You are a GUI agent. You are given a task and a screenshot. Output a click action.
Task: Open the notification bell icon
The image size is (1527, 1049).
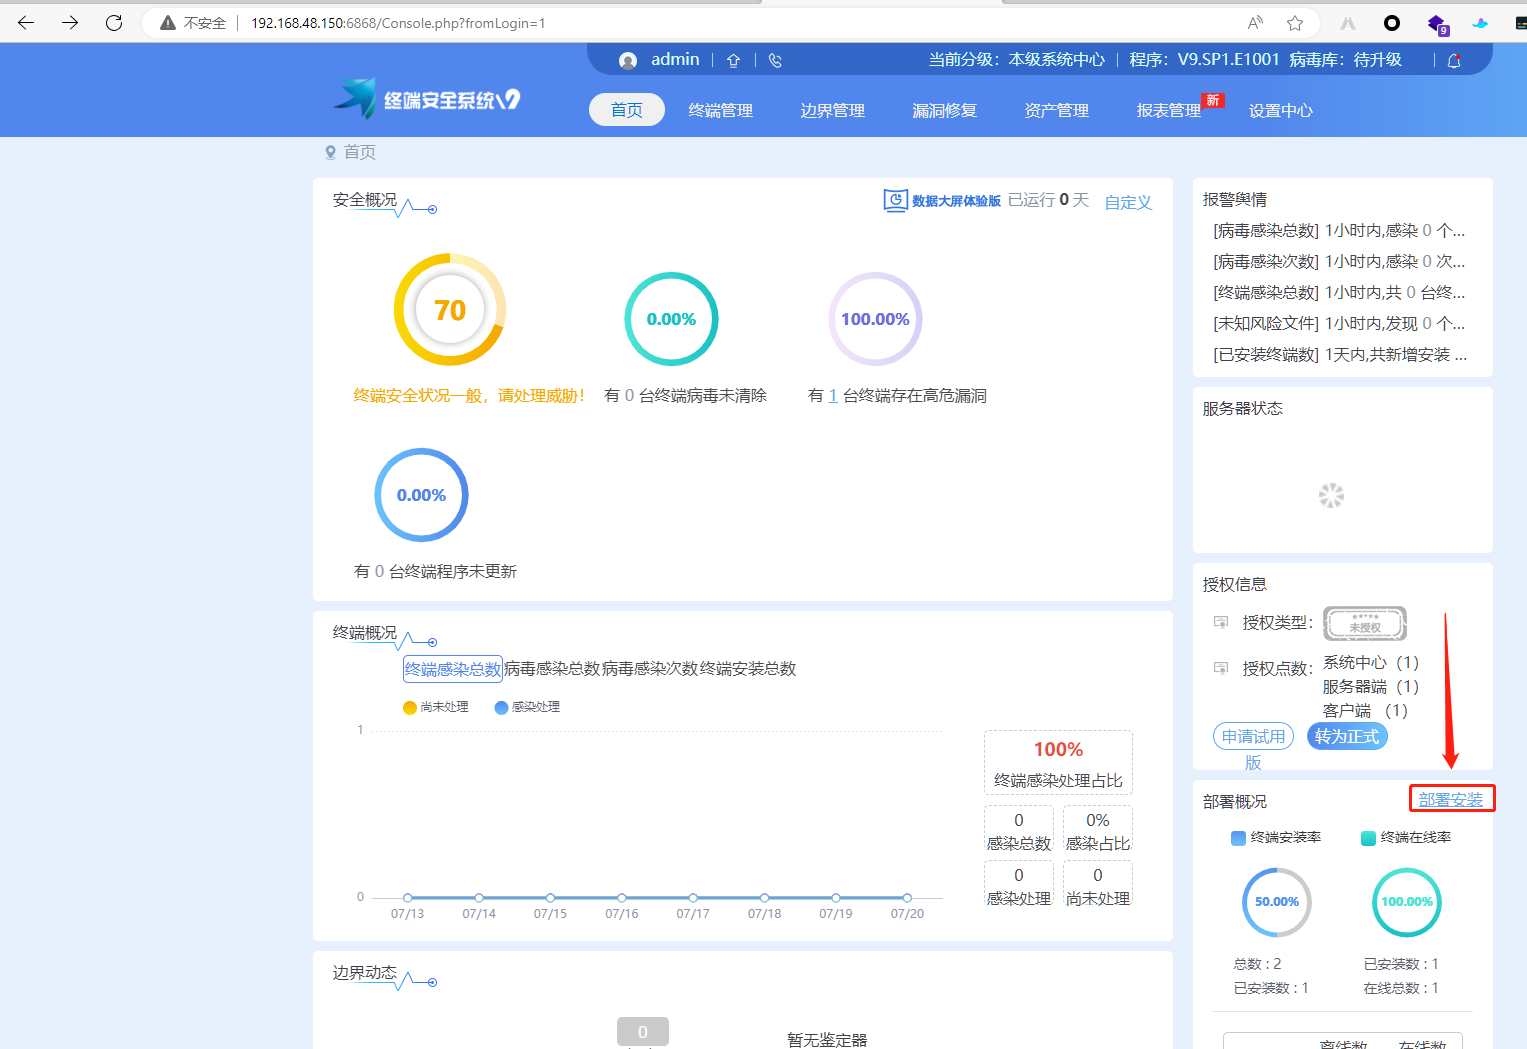[1454, 60]
